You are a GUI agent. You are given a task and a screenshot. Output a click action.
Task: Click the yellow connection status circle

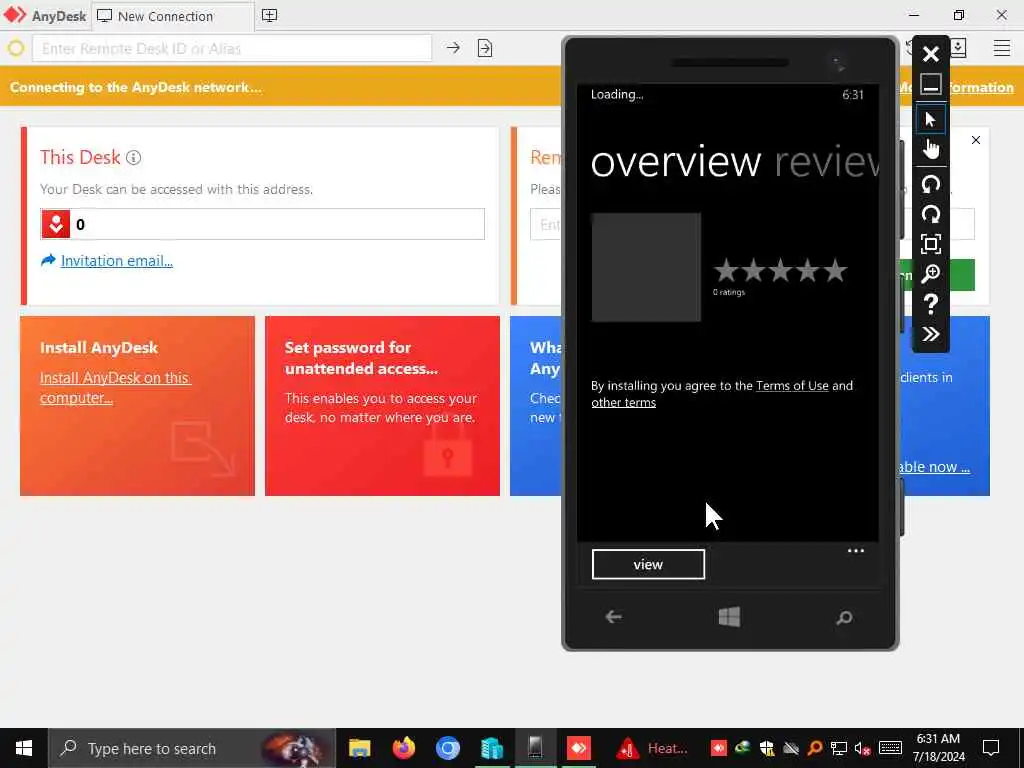(x=16, y=48)
